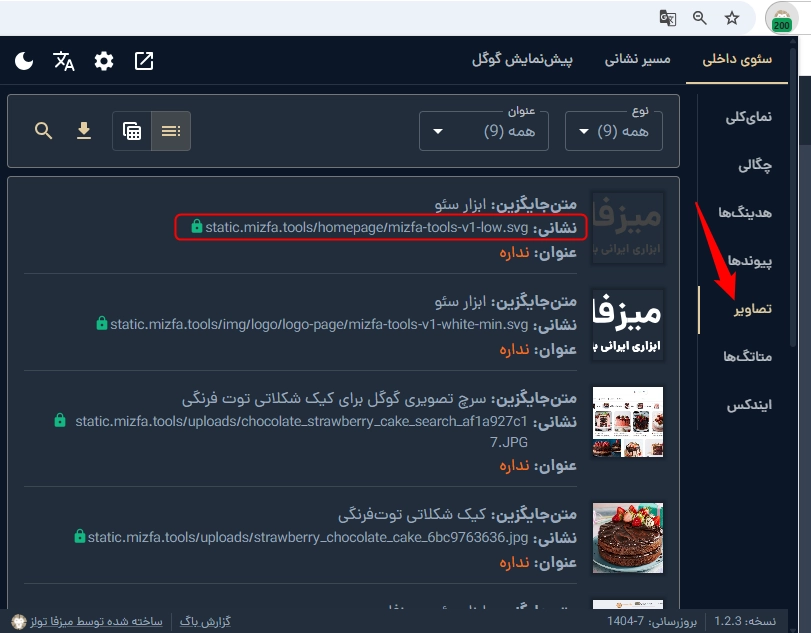This screenshot has width=811, height=633.
Task: Click the search magnifier in images panel
Action: pyautogui.click(x=43, y=131)
